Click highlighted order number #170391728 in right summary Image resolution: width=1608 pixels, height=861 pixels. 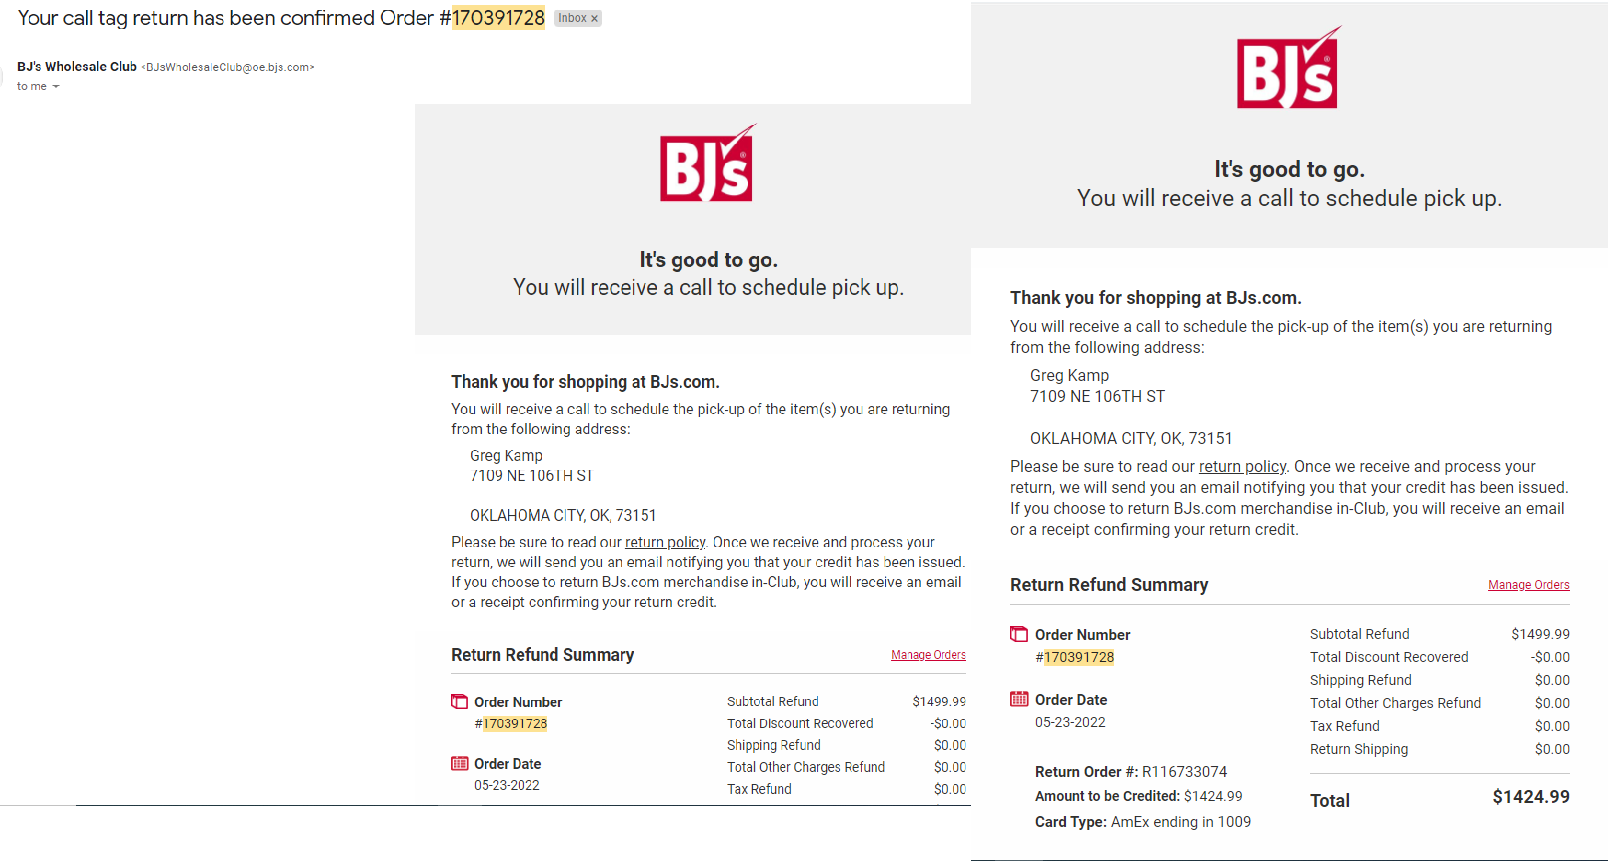point(1078,657)
